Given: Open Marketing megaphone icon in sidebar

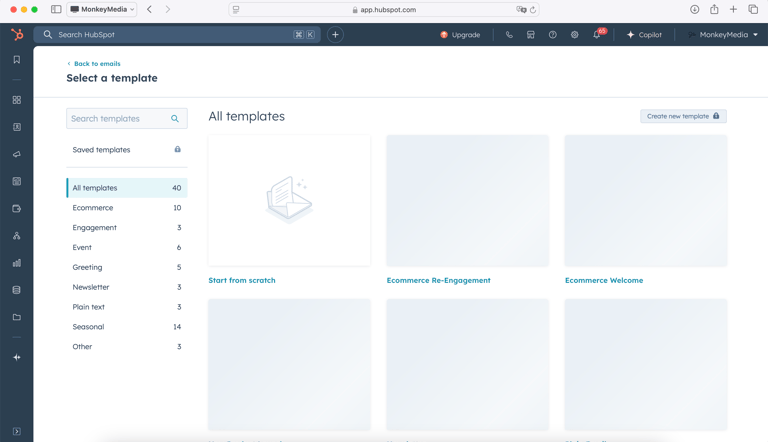Looking at the screenshot, I should [x=17, y=154].
